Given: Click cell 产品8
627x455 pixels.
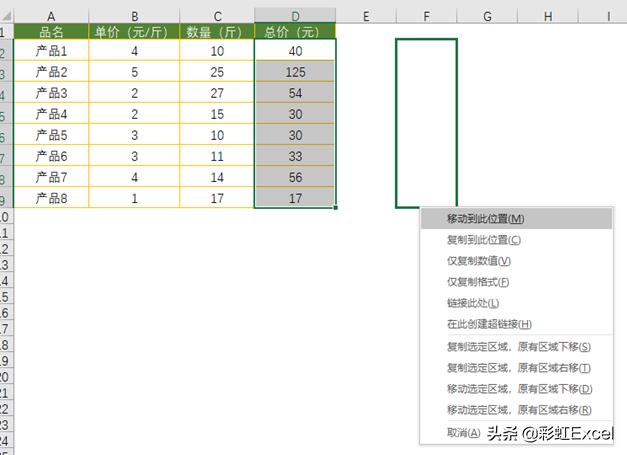Looking at the screenshot, I should pyautogui.click(x=51, y=198).
